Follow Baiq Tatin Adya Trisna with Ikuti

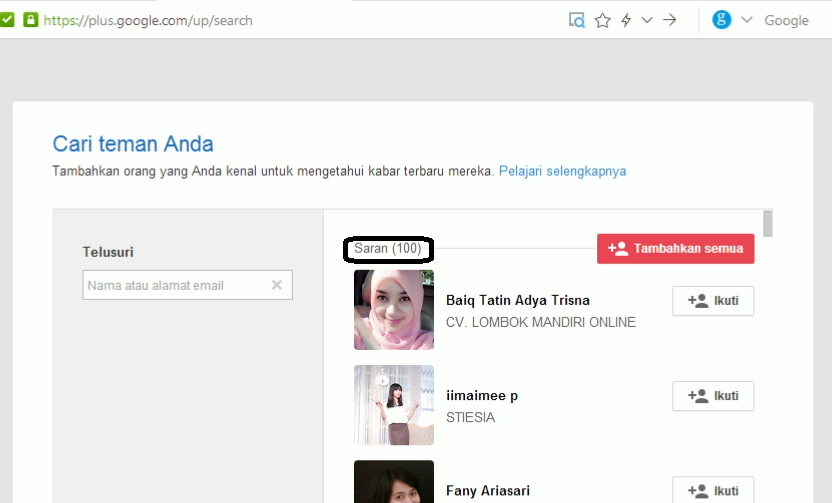pyautogui.click(x=713, y=301)
